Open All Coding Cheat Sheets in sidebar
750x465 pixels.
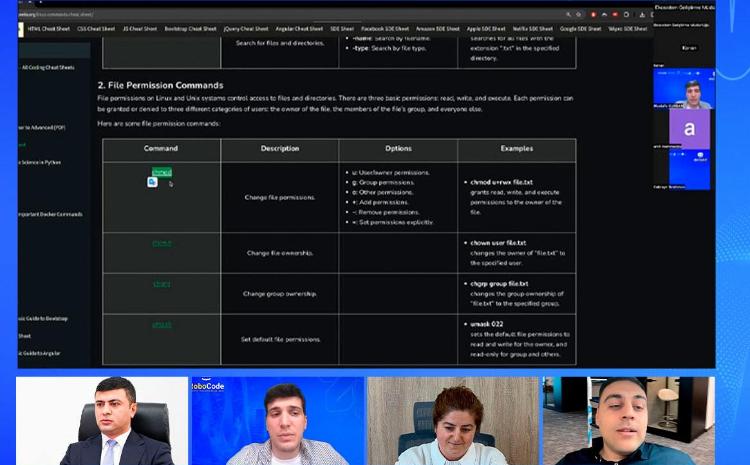(48, 67)
